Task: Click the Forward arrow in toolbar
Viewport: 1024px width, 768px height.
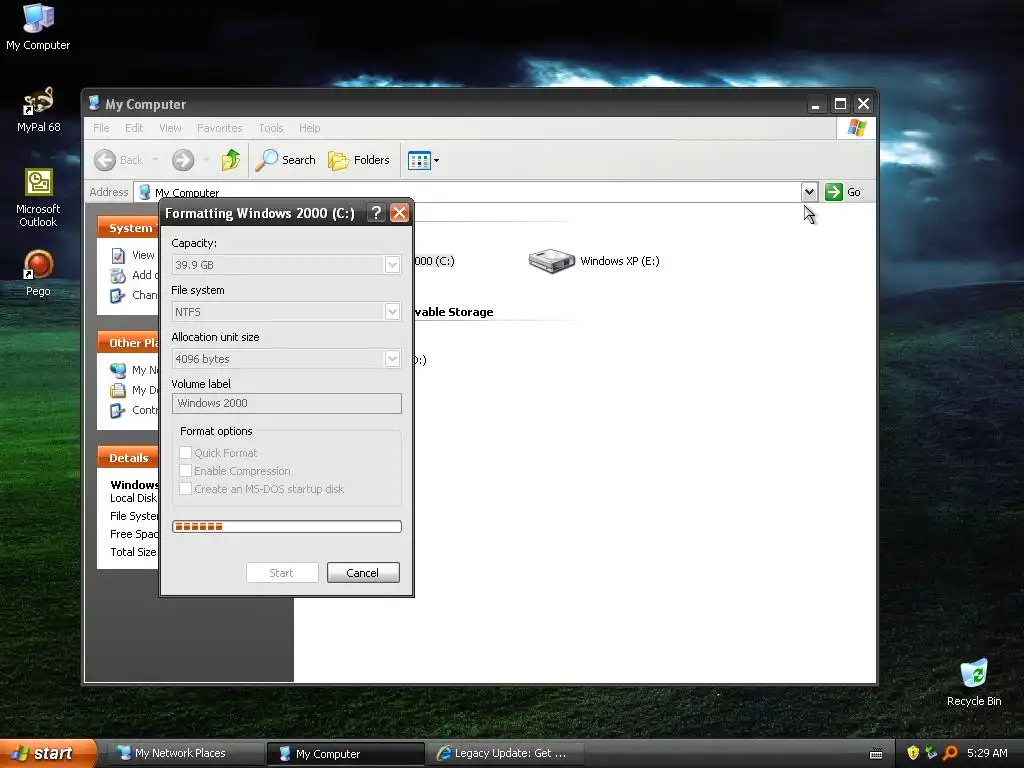Action: point(183,160)
